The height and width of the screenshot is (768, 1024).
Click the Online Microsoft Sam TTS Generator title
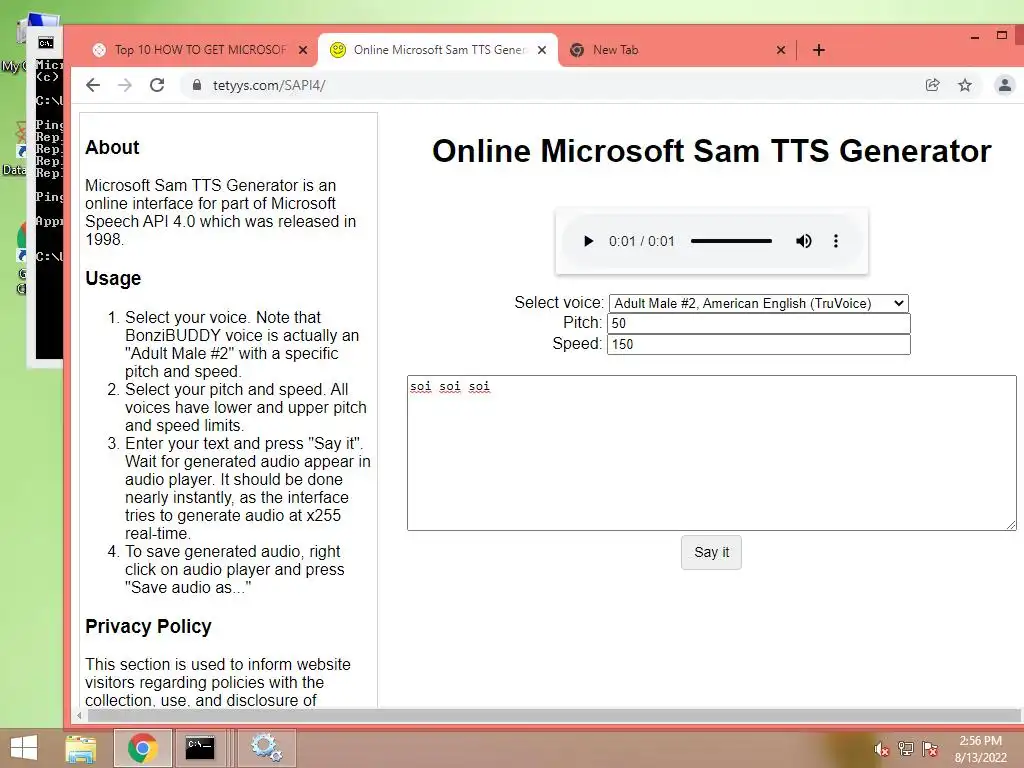tap(711, 151)
